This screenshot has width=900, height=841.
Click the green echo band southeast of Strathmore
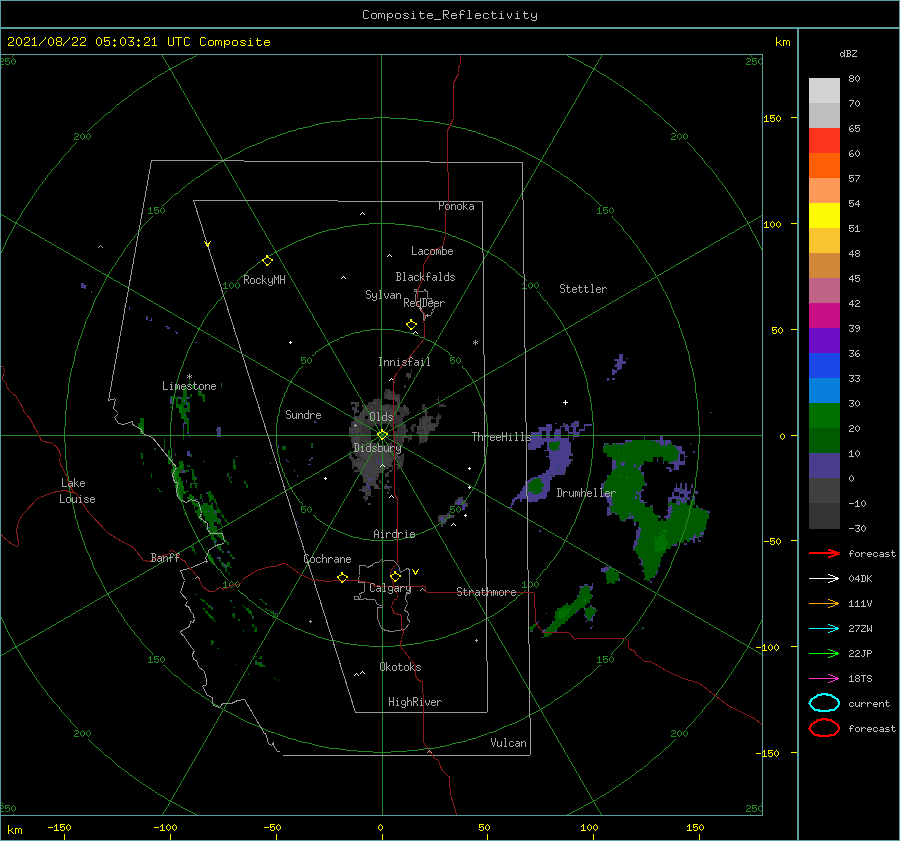click(x=568, y=610)
